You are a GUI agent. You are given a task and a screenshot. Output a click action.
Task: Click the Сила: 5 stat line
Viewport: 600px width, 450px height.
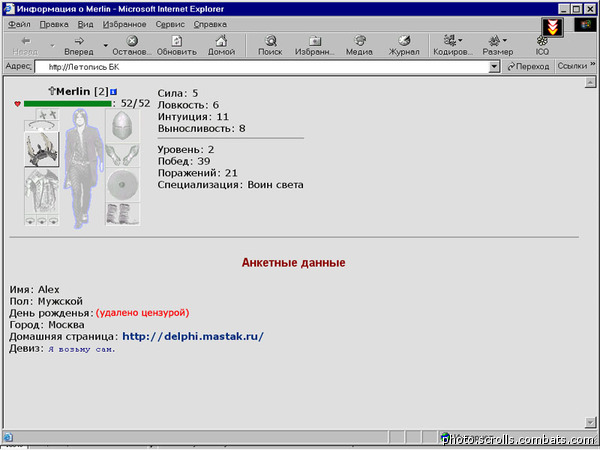click(x=178, y=93)
